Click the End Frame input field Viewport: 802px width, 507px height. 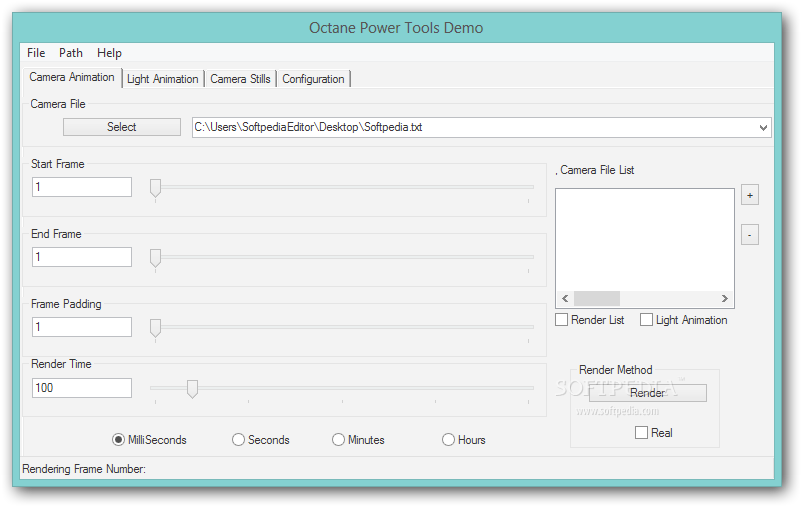tap(82, 257)
